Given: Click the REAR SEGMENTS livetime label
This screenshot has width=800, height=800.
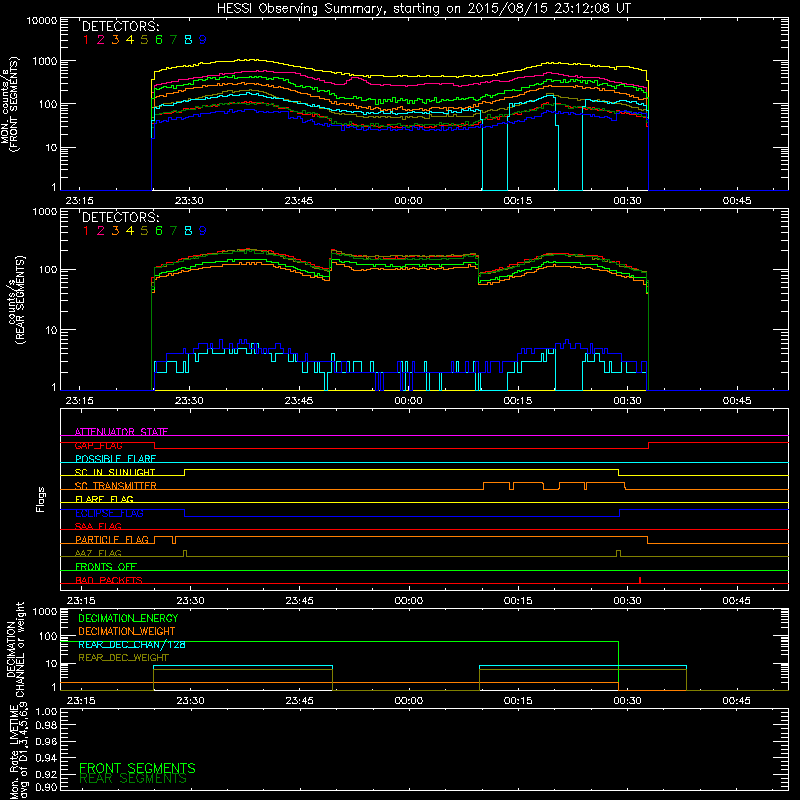Looking at the screenshot, I should 133,780.
